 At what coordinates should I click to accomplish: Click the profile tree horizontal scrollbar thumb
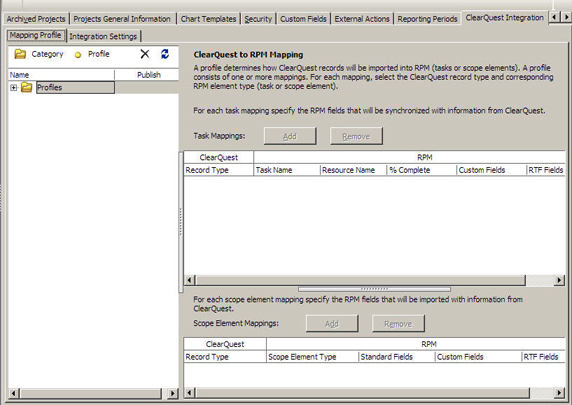pos(90,393)
